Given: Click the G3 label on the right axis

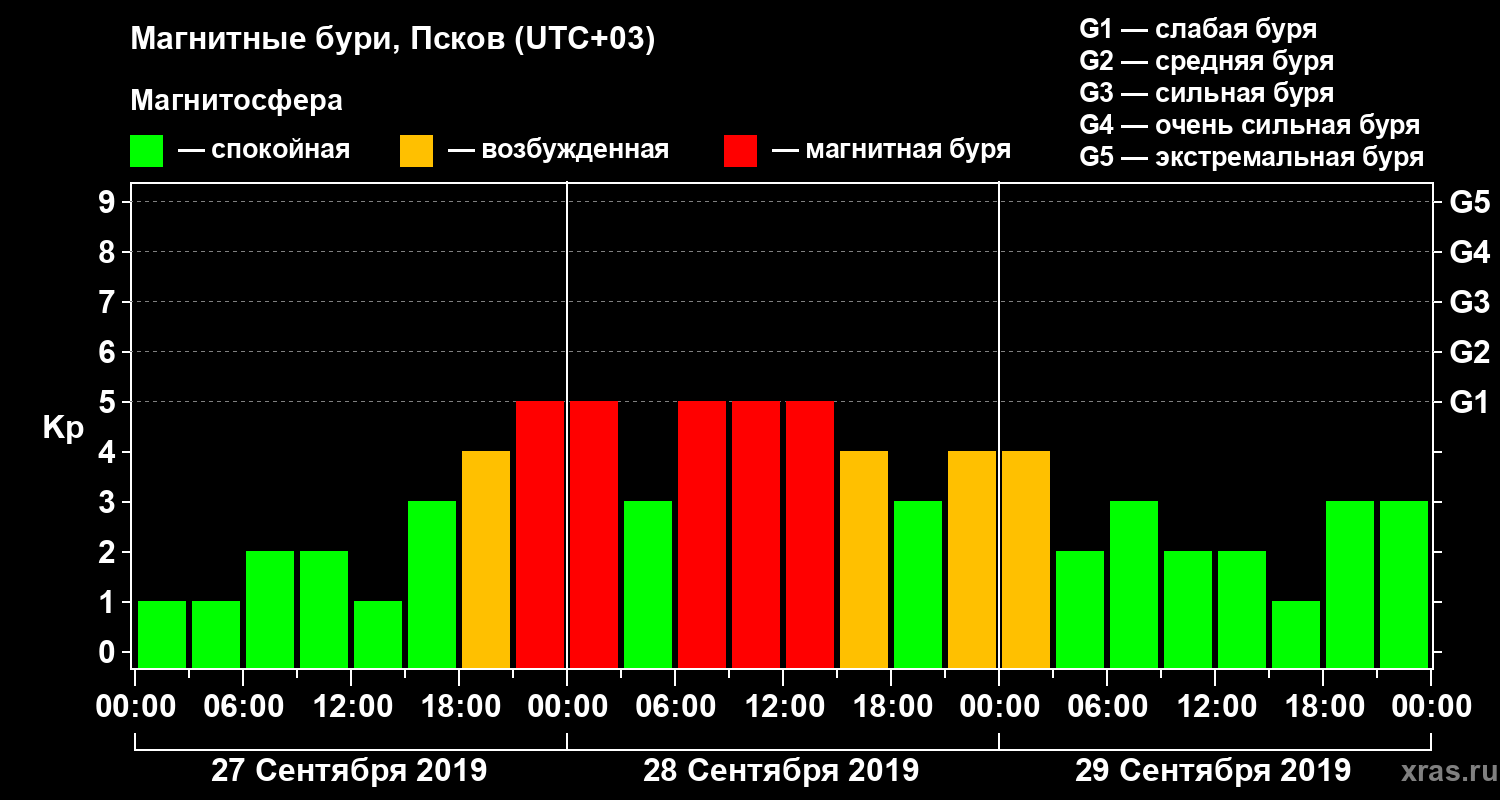Looking at the screenshot, I should (x=1469, y=302).
